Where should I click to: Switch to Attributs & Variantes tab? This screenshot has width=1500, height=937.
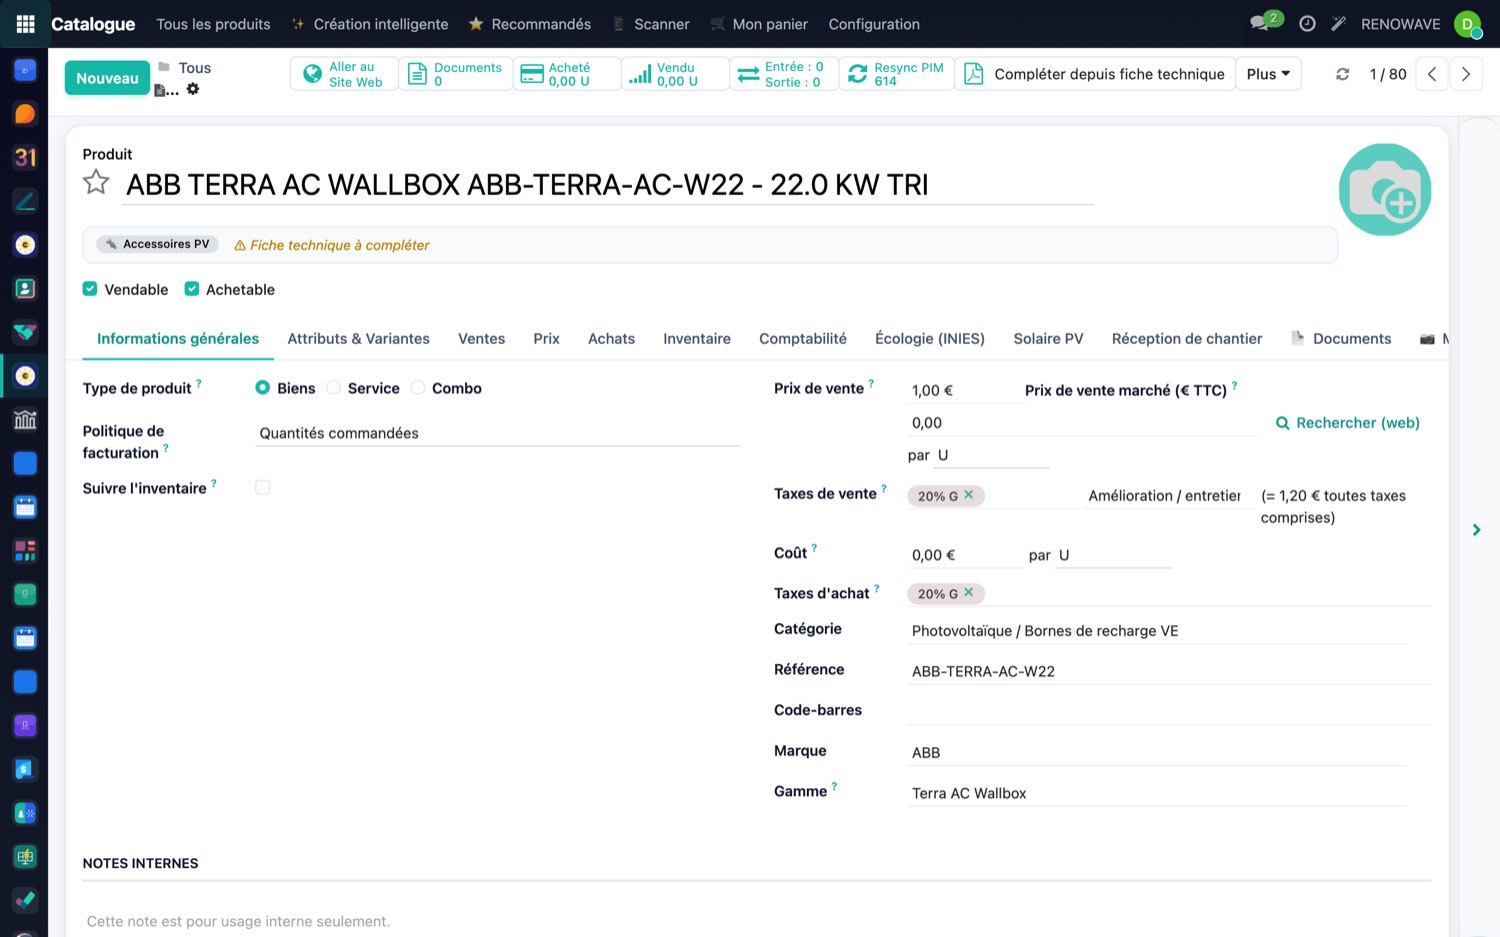pyautogui.click(x=359, y=339)
